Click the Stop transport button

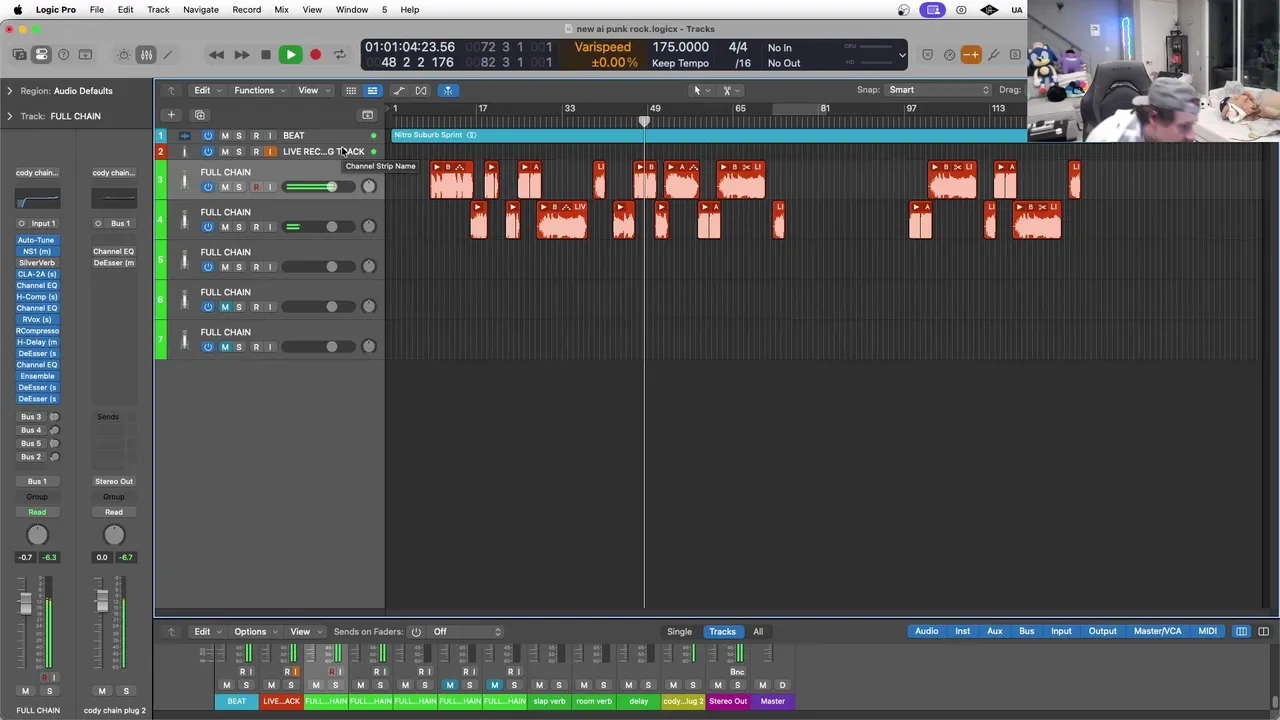tap(266, 55)
